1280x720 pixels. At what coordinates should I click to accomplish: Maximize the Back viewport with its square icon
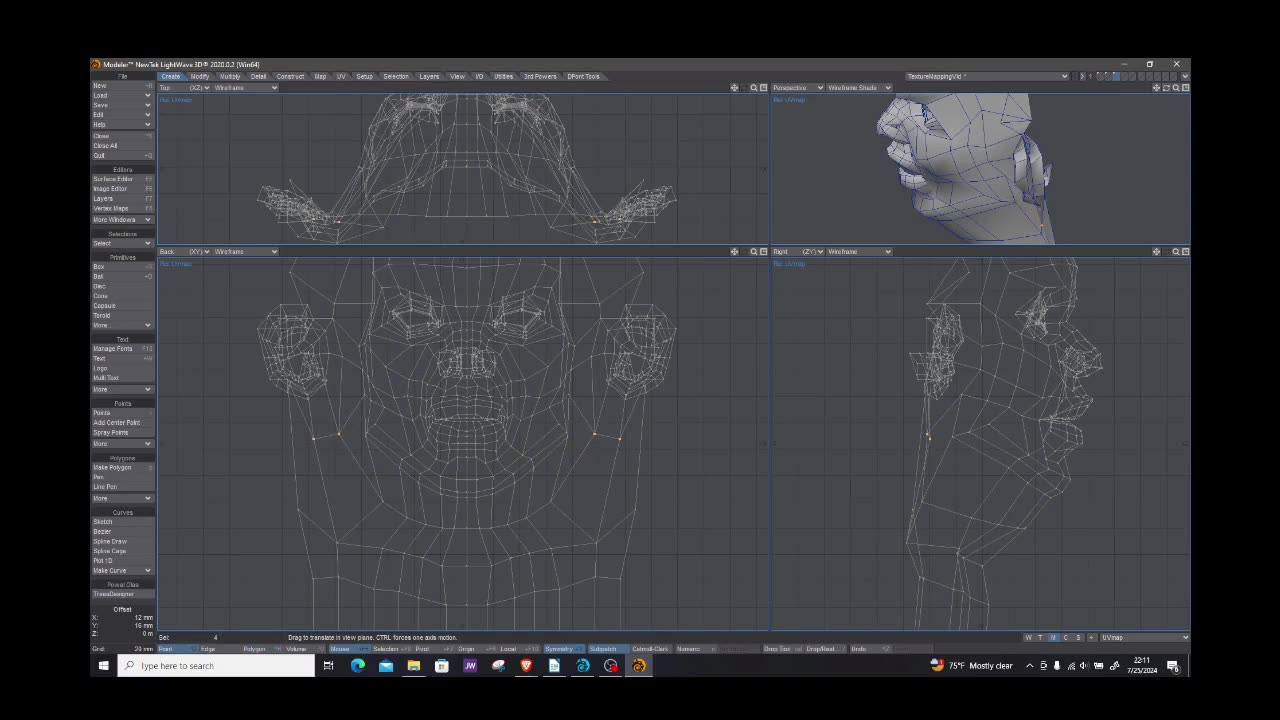pyautogui.click(x=763, y=252)
